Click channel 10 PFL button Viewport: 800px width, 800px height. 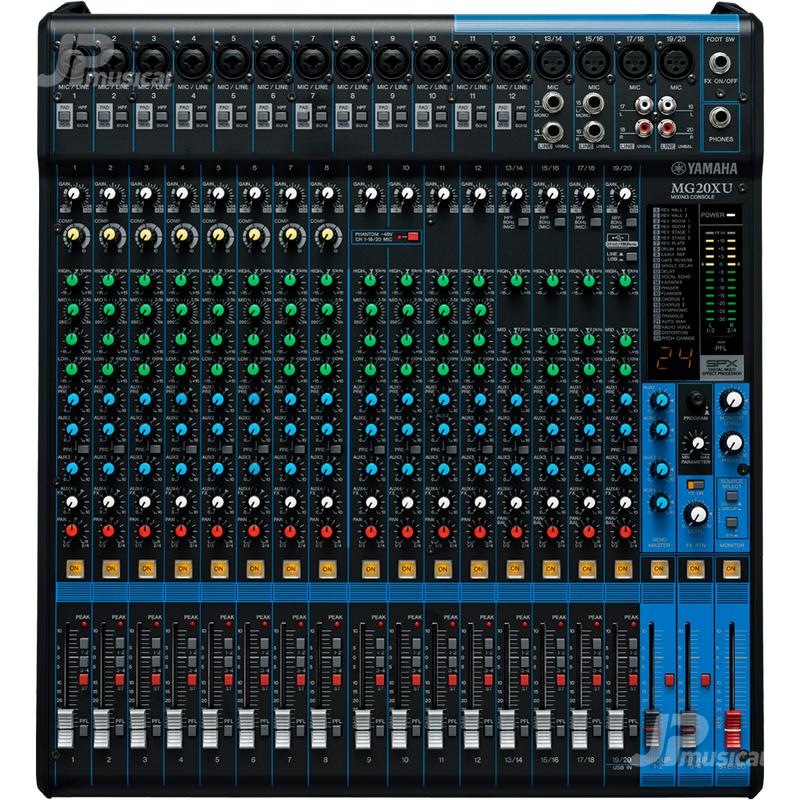coord(416,730)
